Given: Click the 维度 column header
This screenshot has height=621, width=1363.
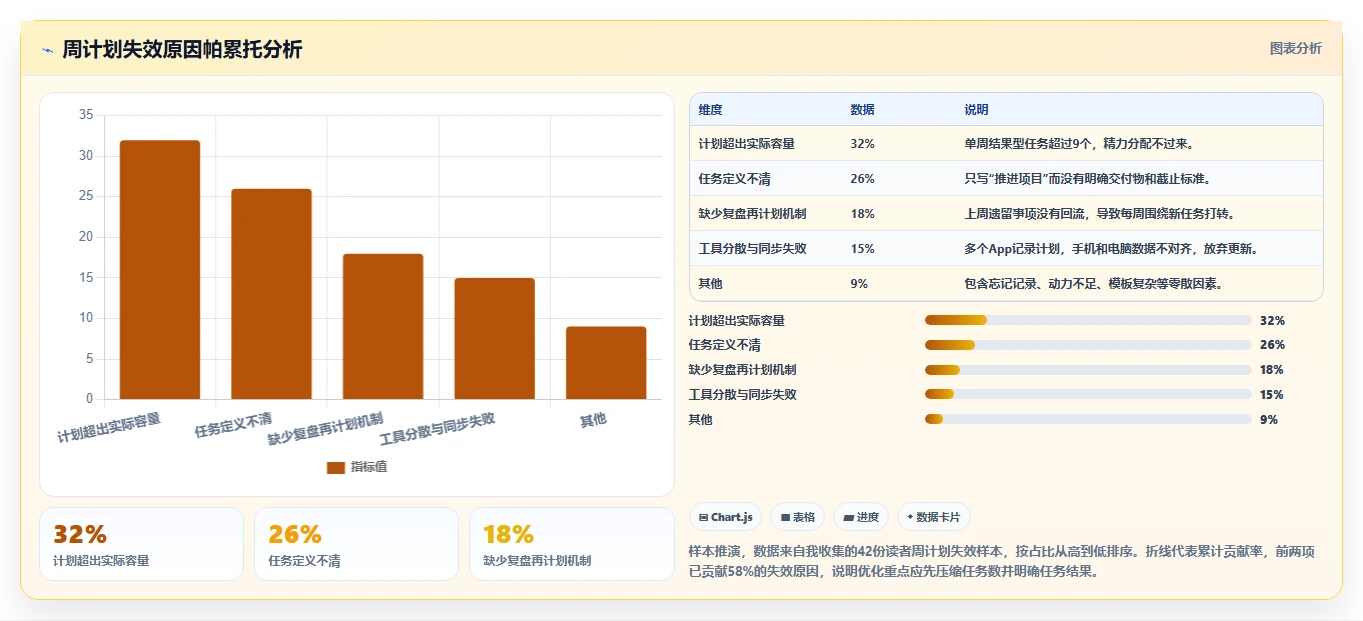Looking at the screenshot, I should [711, 110].
